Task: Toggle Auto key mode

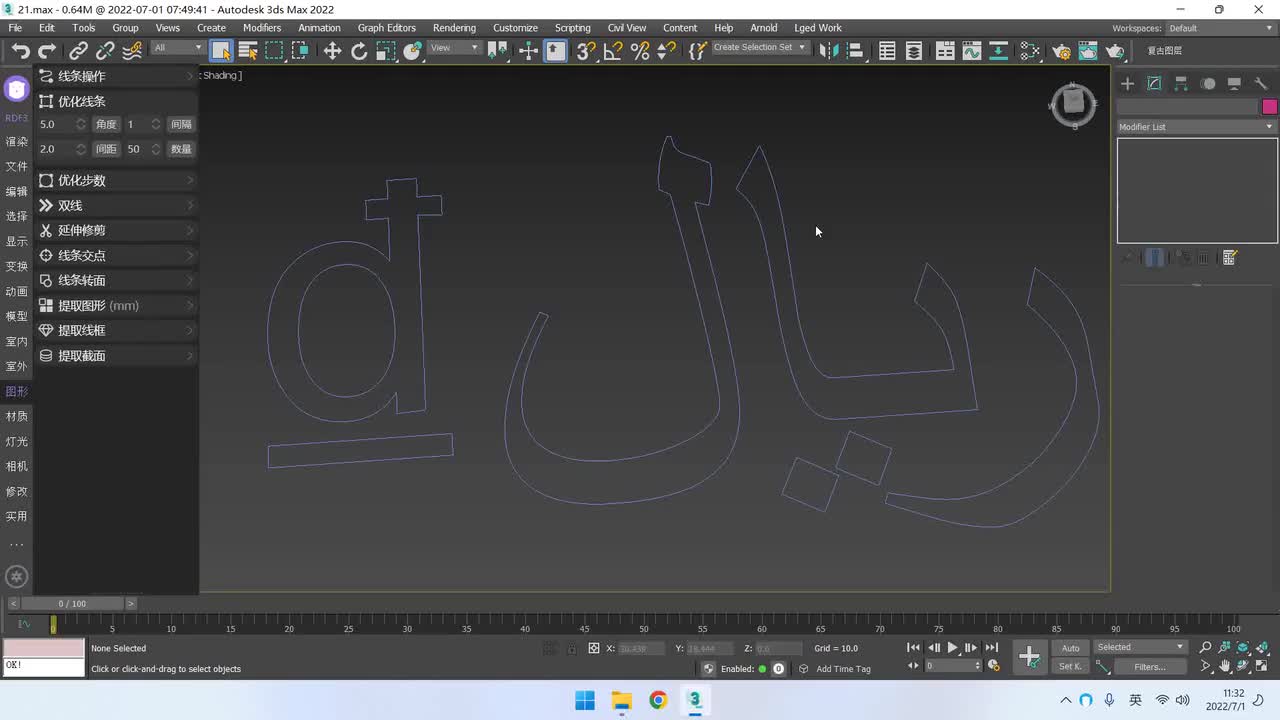Action: click(1070, 648)
